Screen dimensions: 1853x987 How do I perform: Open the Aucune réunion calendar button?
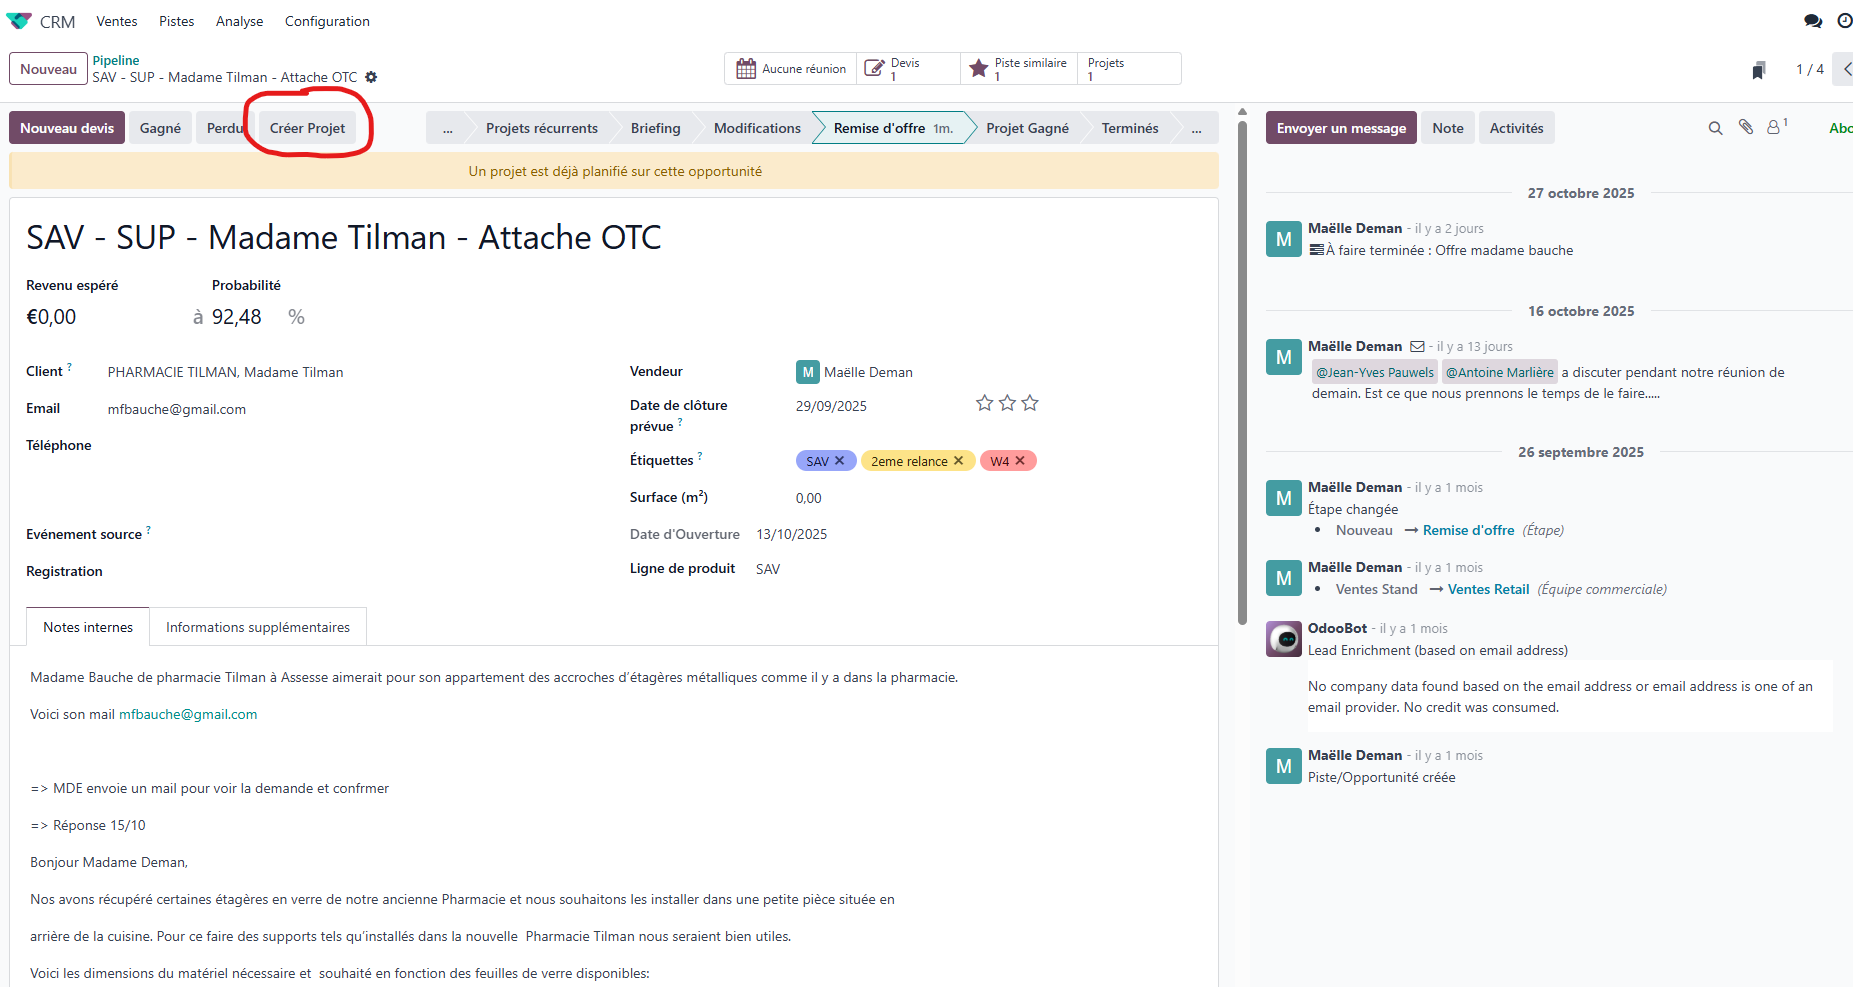click(x=791, y=69)
